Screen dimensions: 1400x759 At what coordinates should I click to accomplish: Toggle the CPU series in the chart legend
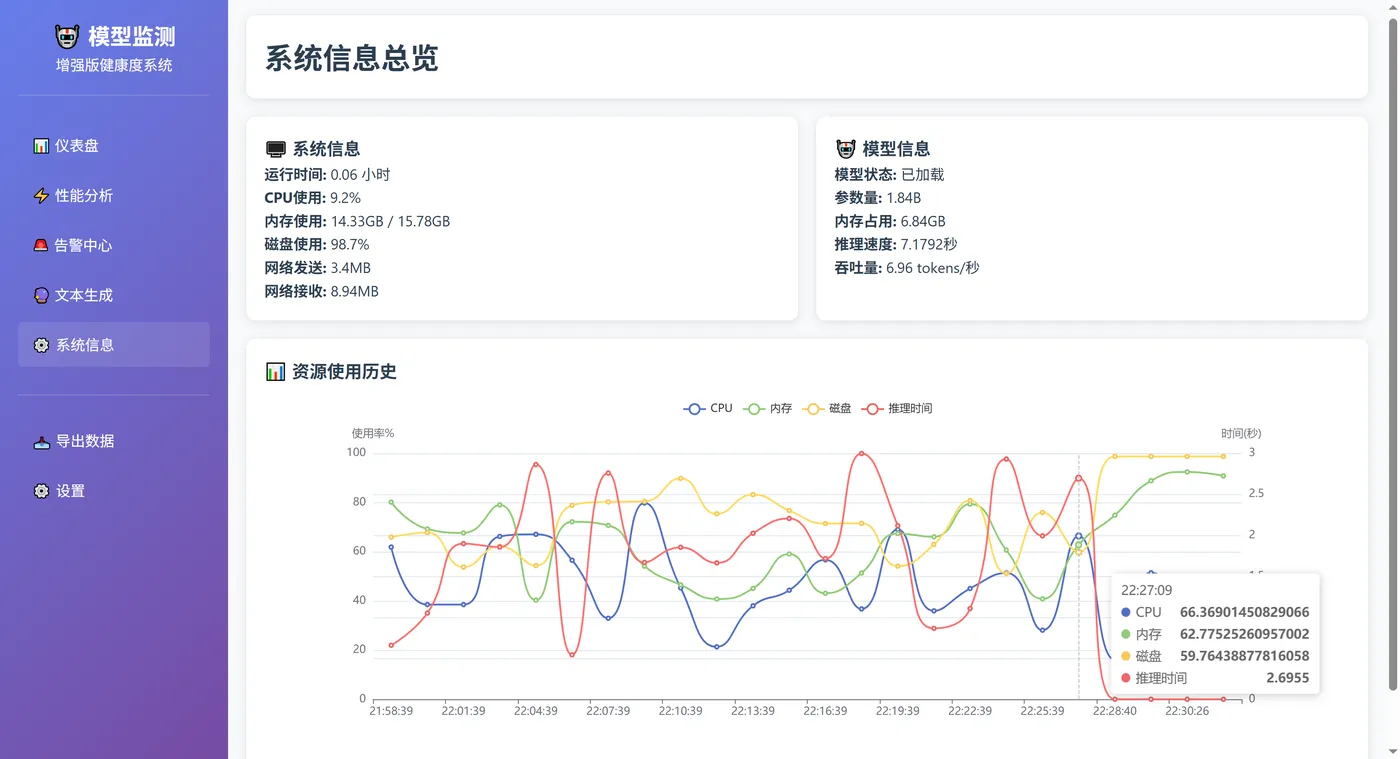[x=707, y=408]
